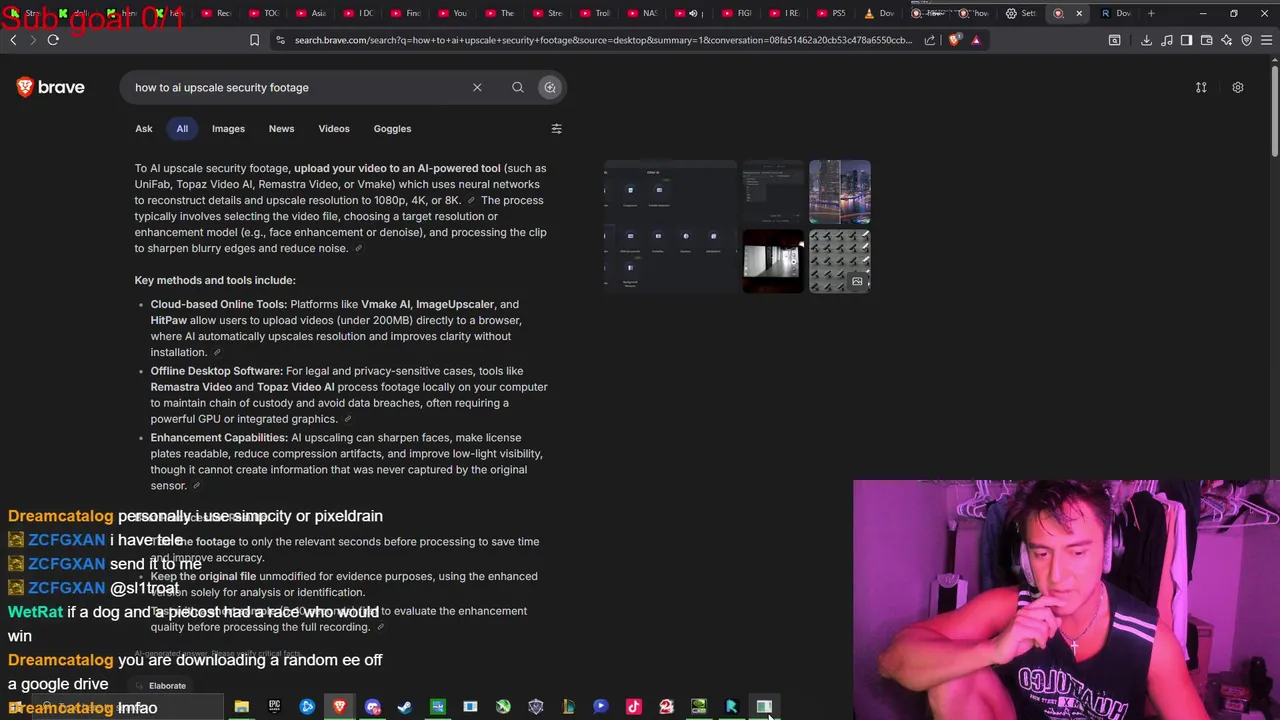Viewport: 1280px width, 720px height.
Task: Open the media playlist music note icon
Action: click(1167, 40)
